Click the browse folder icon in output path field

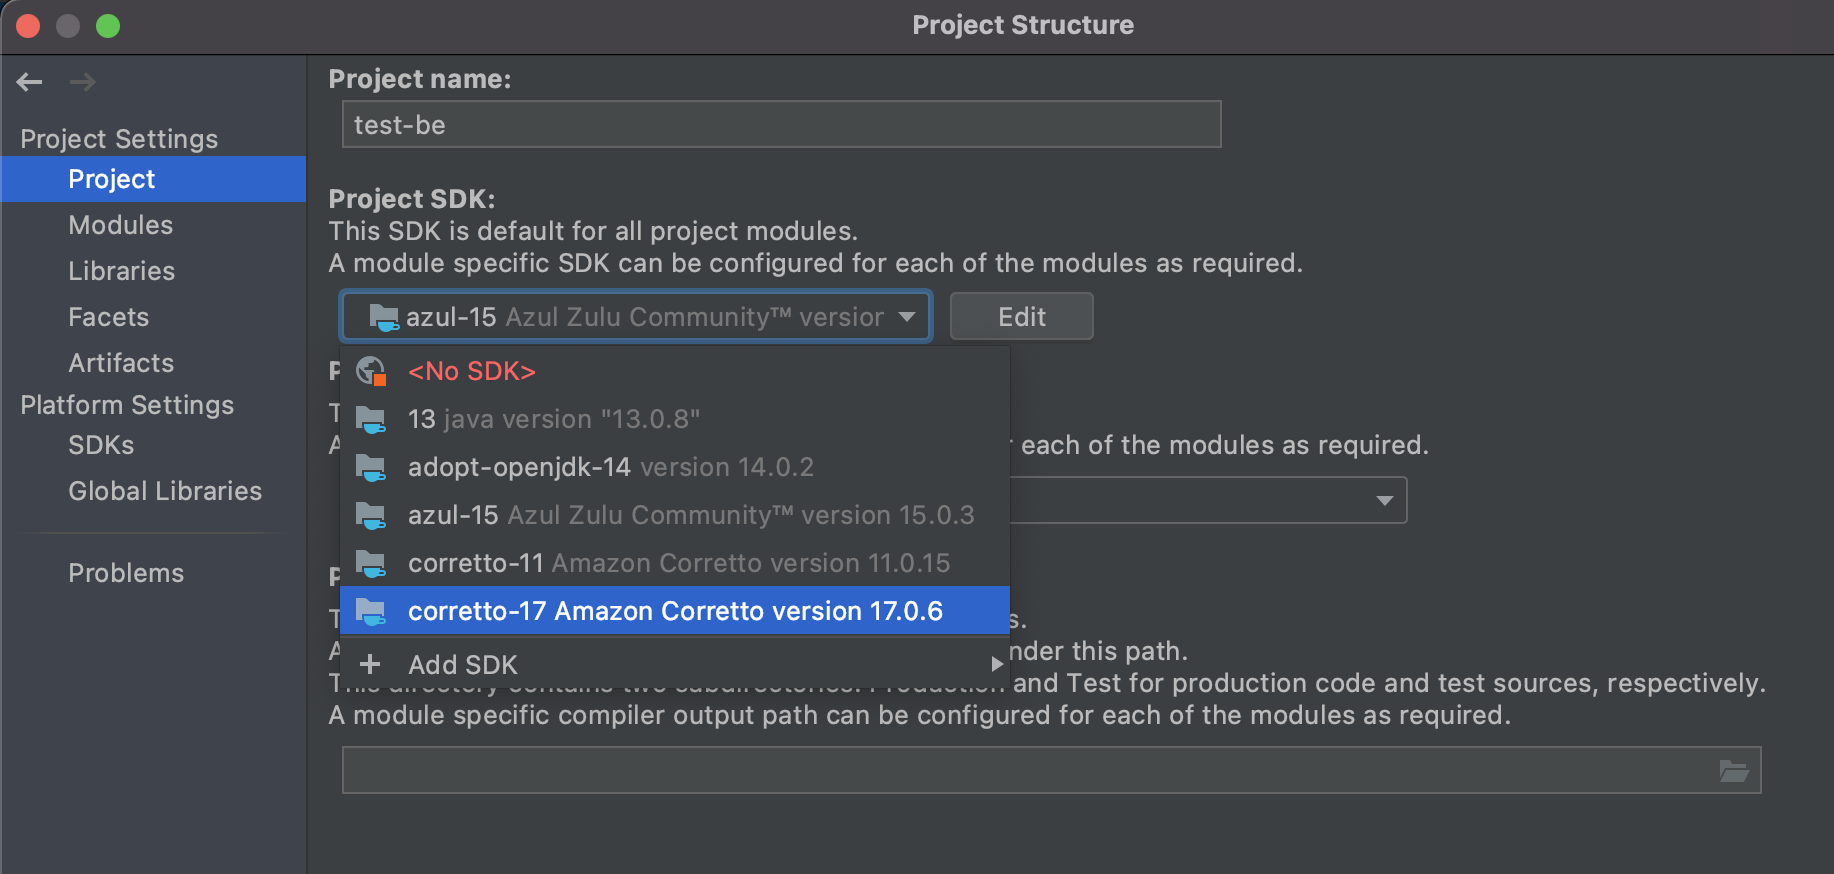1733,770
